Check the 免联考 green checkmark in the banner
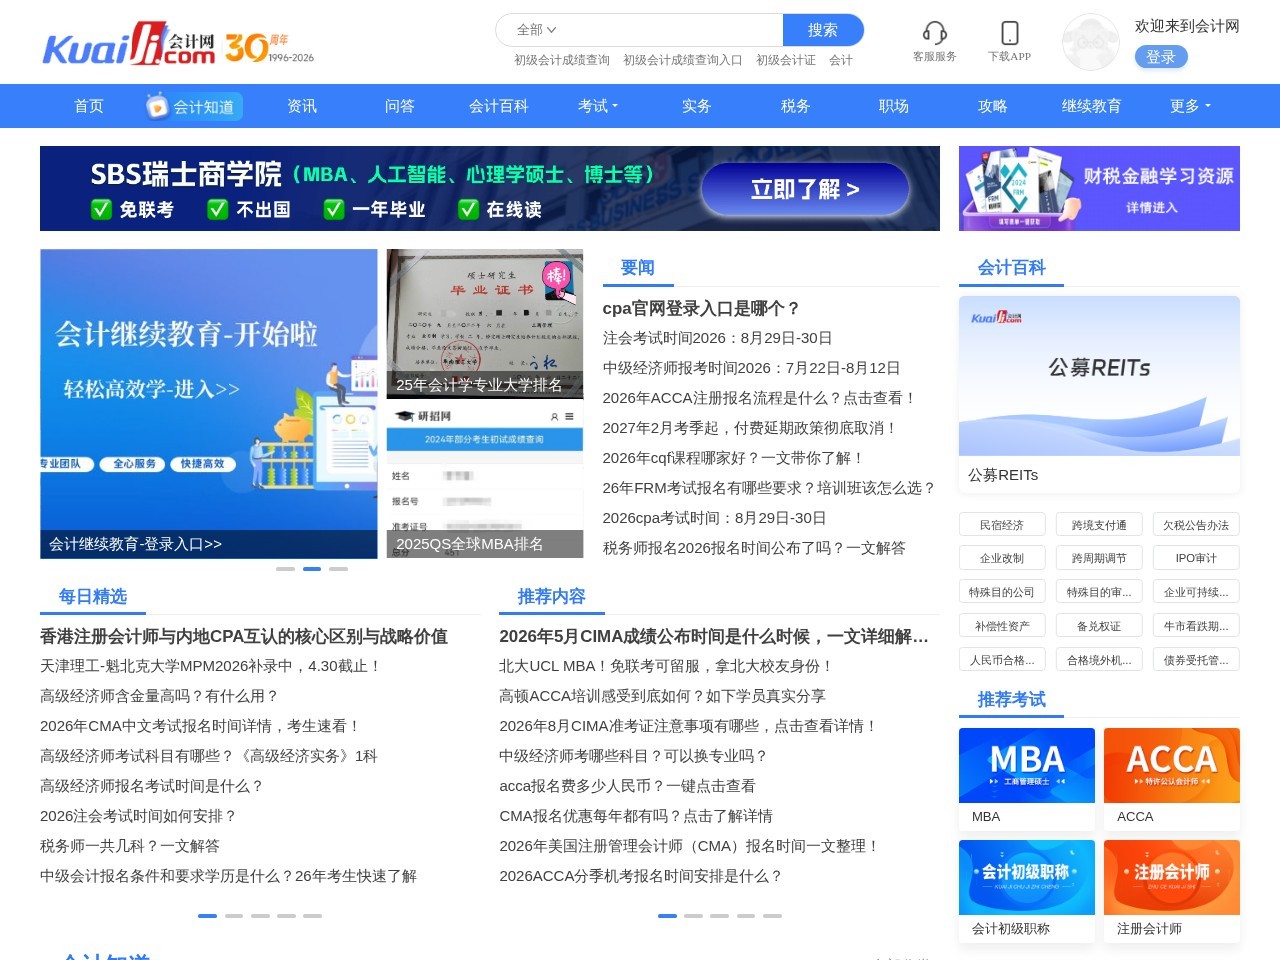The image size is (1280, 960). (101, 211)
